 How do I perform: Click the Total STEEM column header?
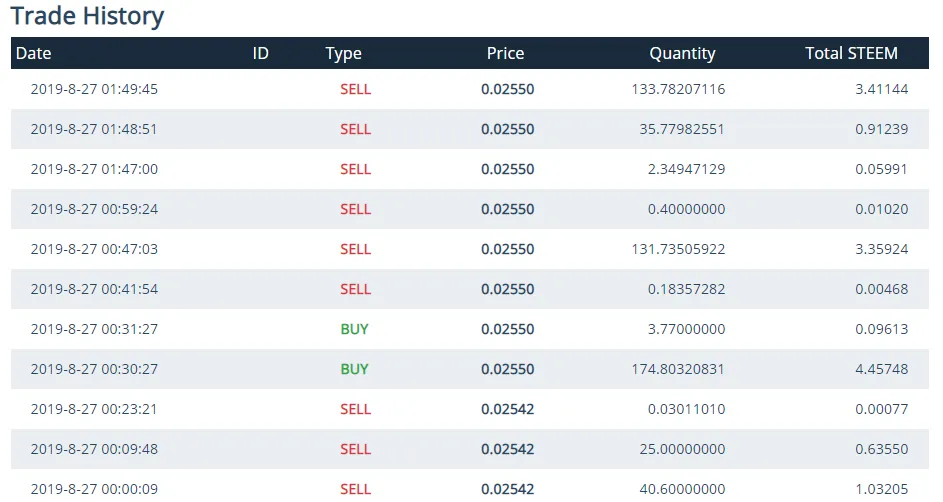[852, 54]
